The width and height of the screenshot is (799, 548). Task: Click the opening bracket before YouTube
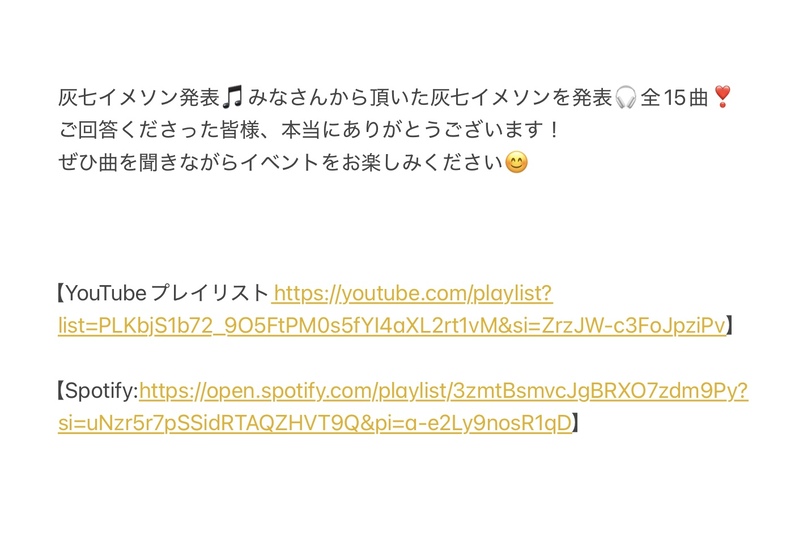click(x=61, y=294)
